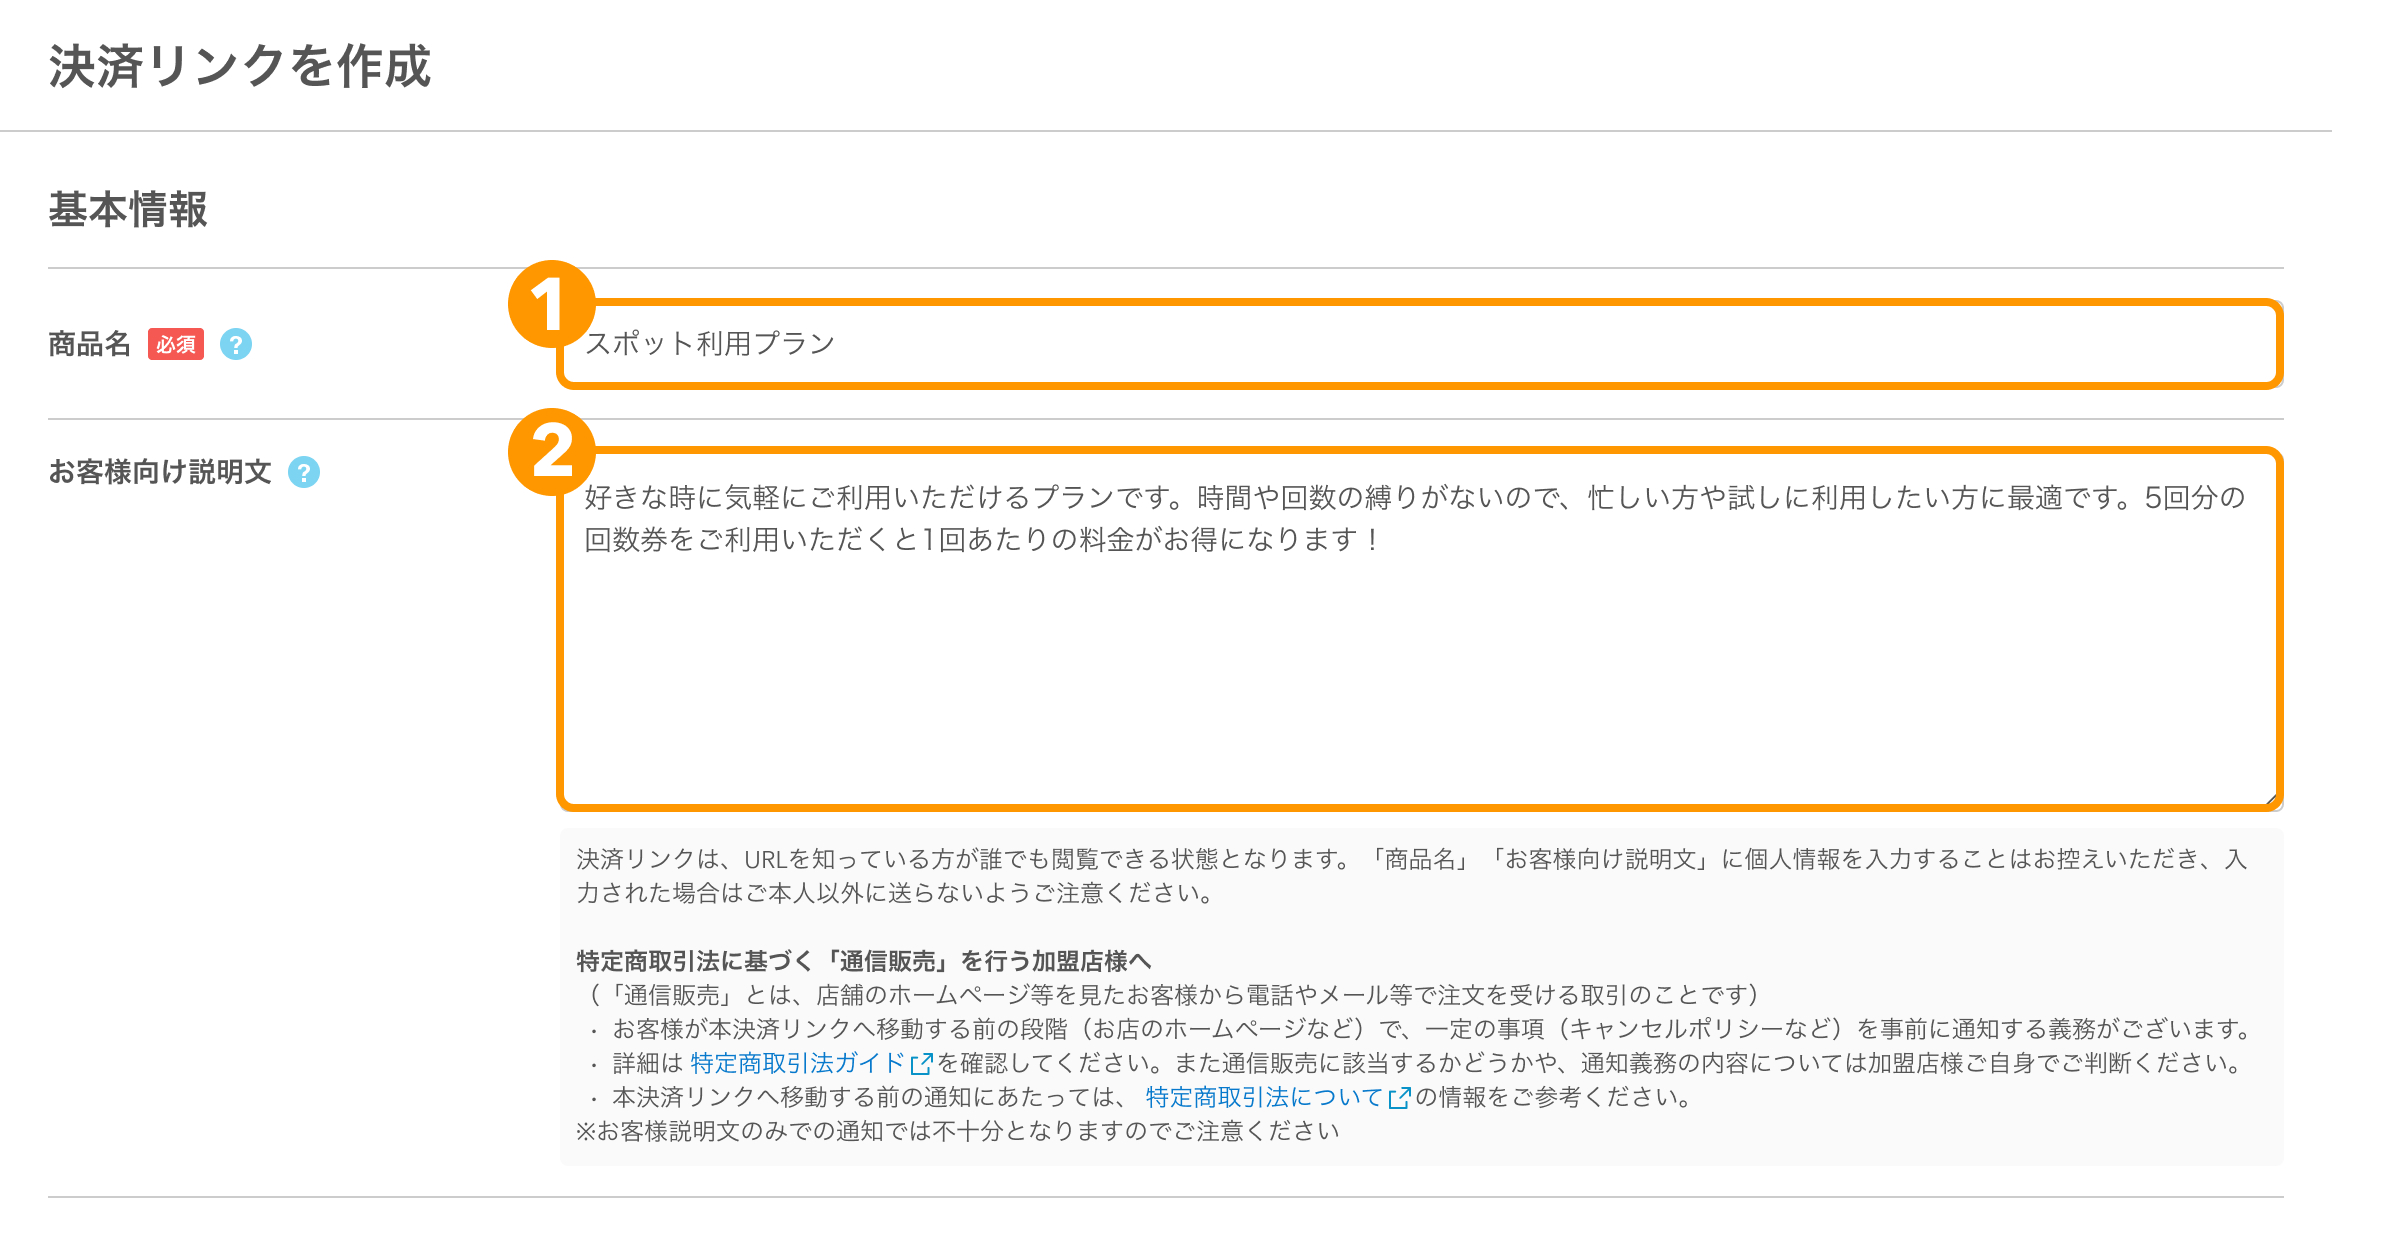Click external-link icon after 特定商取引法について
The image size is (2384, 1260).
(x=1399, y=1098)
